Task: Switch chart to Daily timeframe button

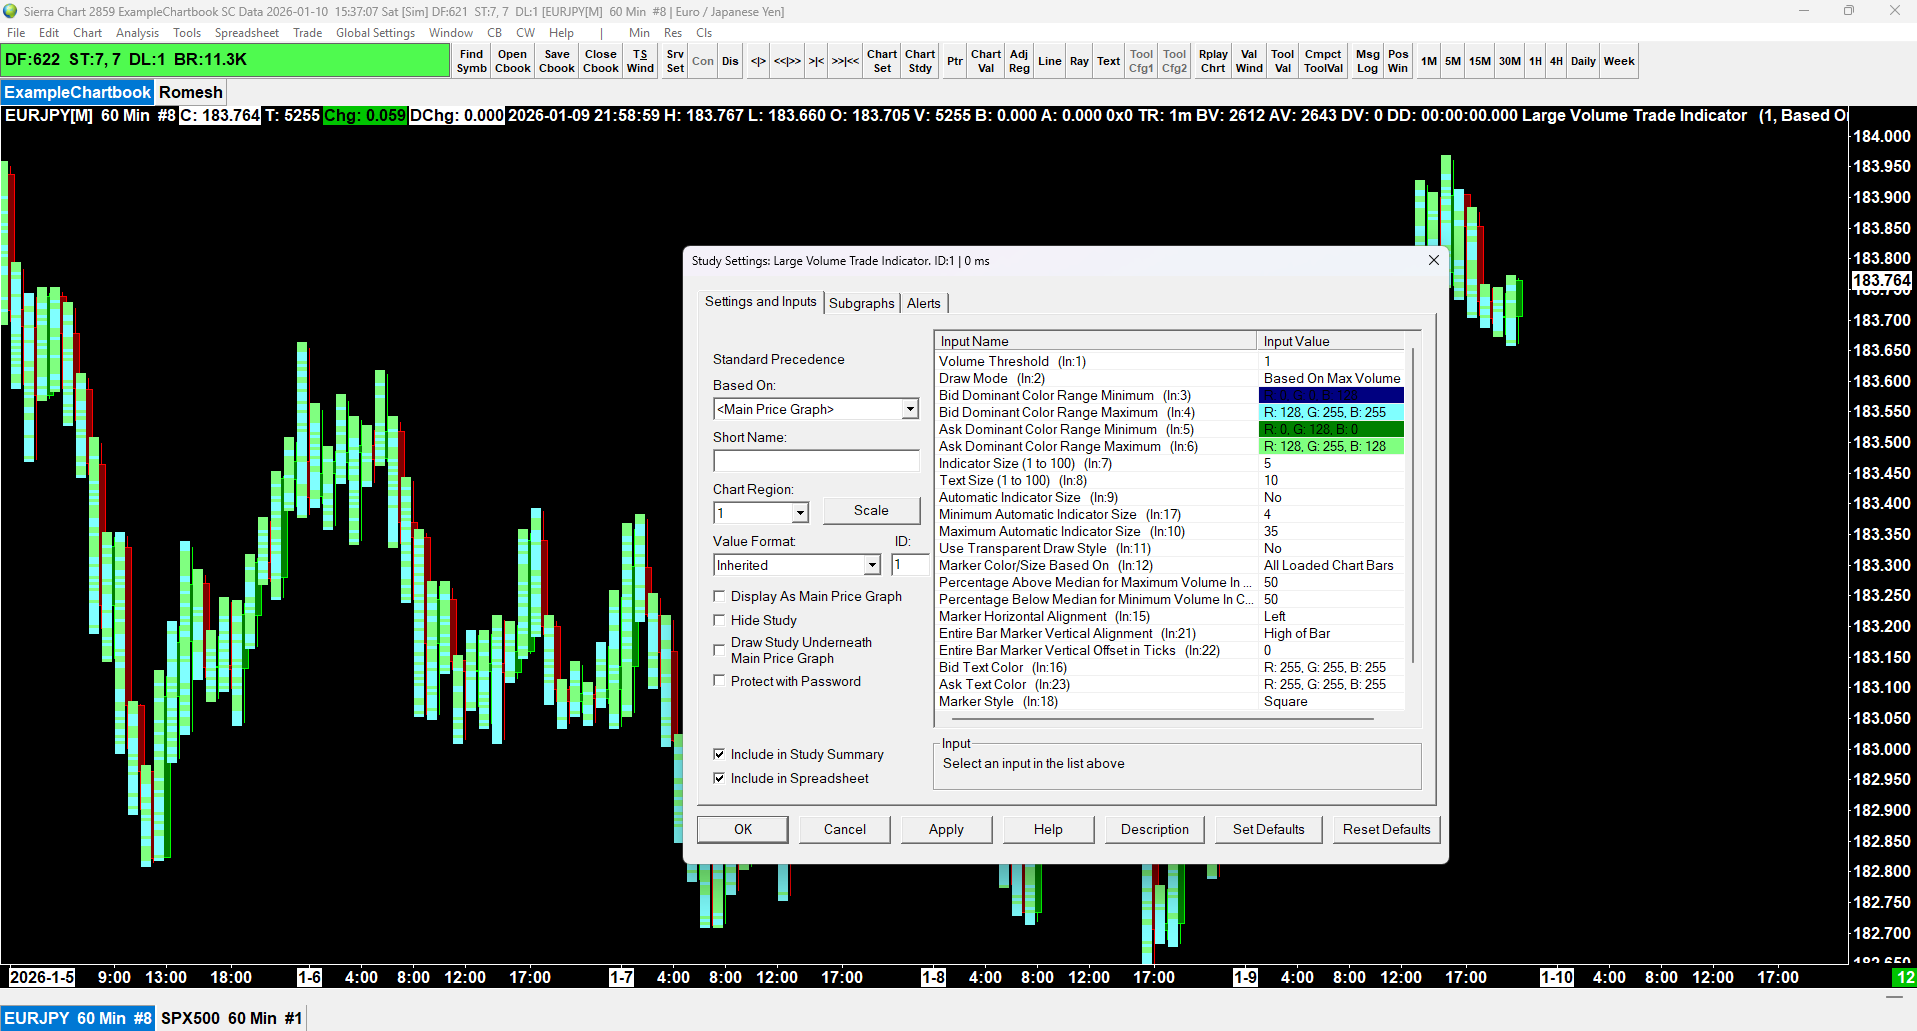Action: coord(1583,61)
